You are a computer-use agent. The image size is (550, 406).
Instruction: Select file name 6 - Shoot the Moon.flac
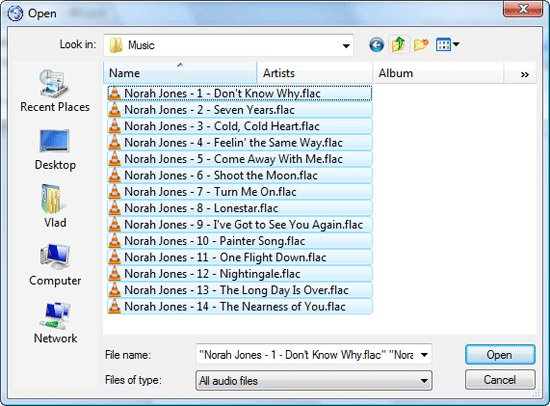pyautogui.click(x=221, y=175)
